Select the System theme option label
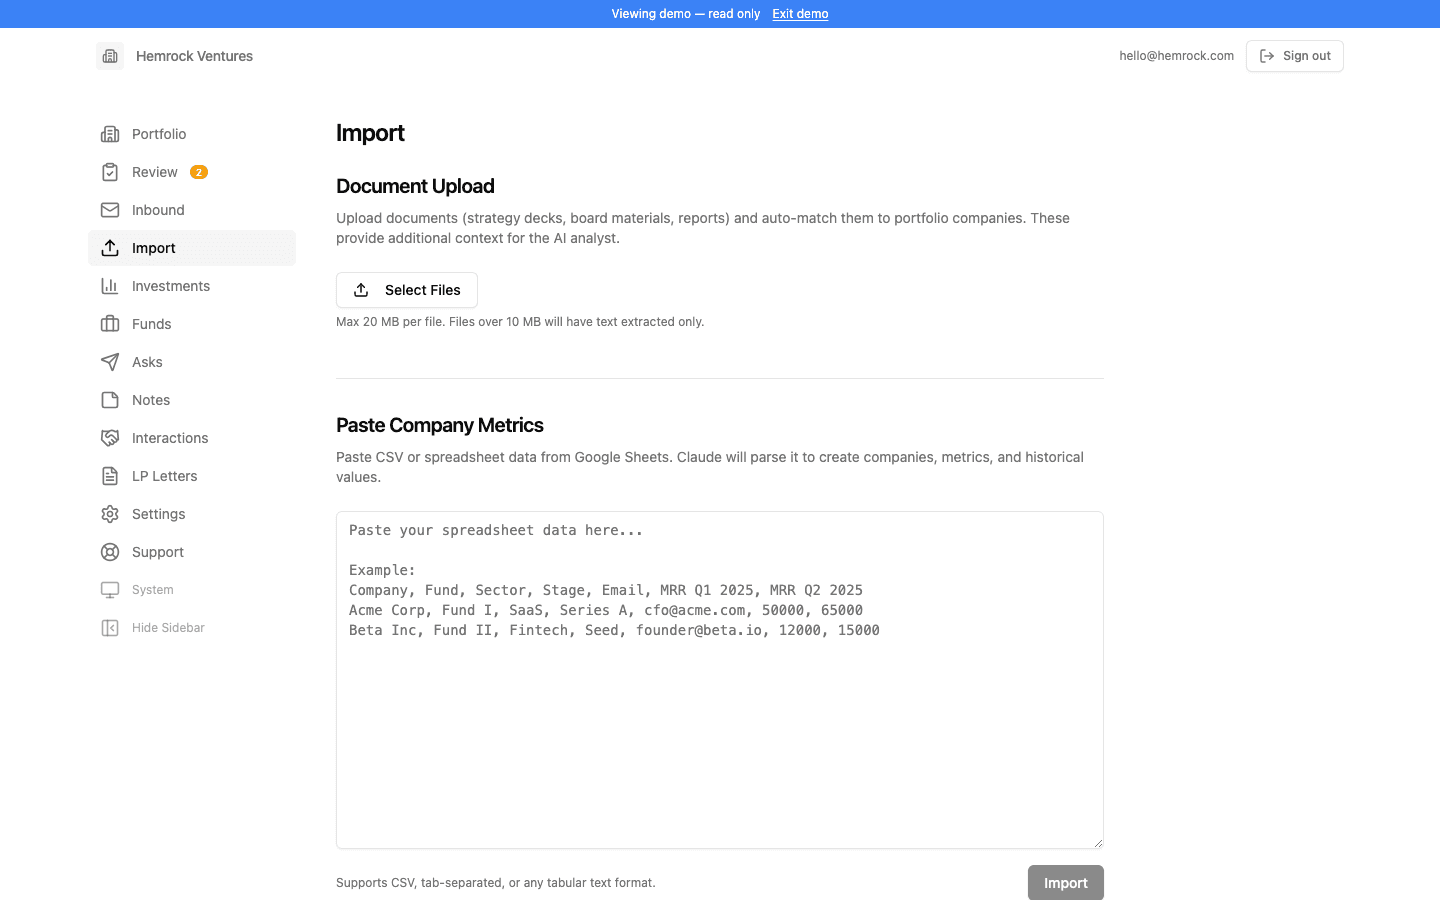 pos(153,590)
